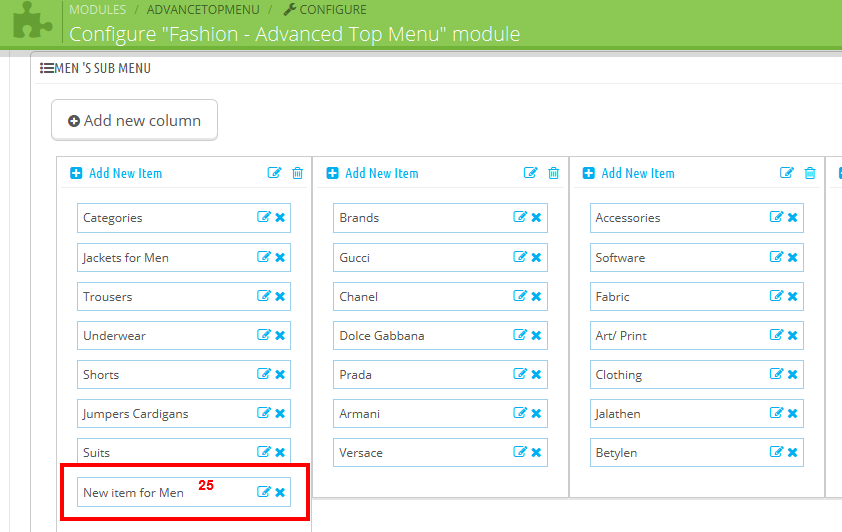Add New Item in the Categories column

coord(117,173)
